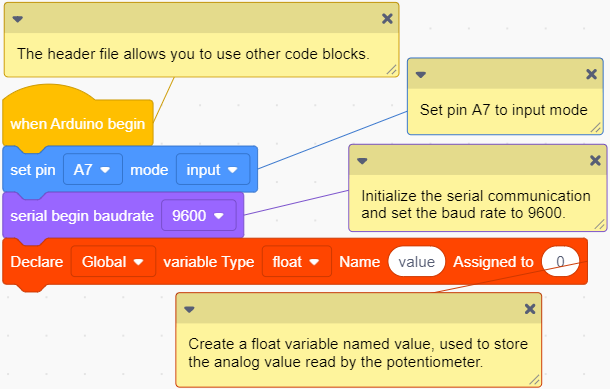Viewport: 610px width, 389px height.
Task: Close the 'Set pin A7 to input mode' comment
Action: pos(591,74)
